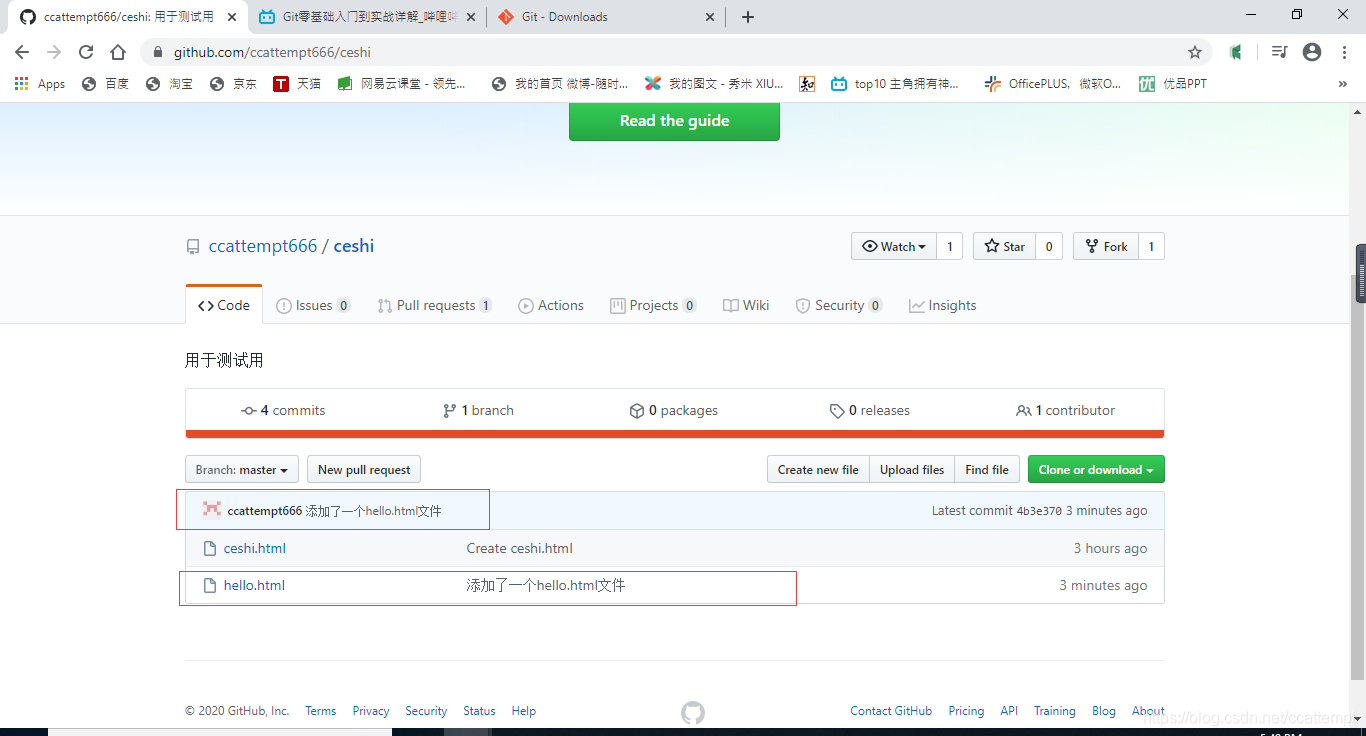Screen dimensions: 1366x736
Task: Close the Git - Downloads tab
Action: click(710, 17)
